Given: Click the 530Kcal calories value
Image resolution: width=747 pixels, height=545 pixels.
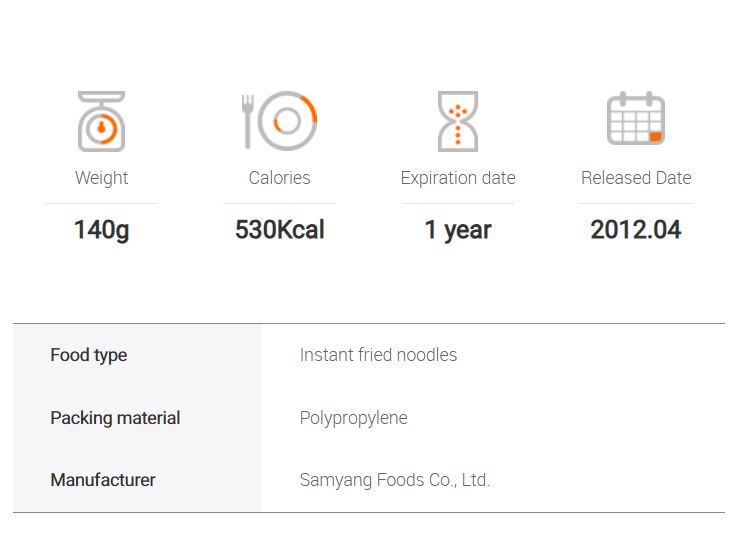Looking at the screenshot, I should (x=280, y=230).
